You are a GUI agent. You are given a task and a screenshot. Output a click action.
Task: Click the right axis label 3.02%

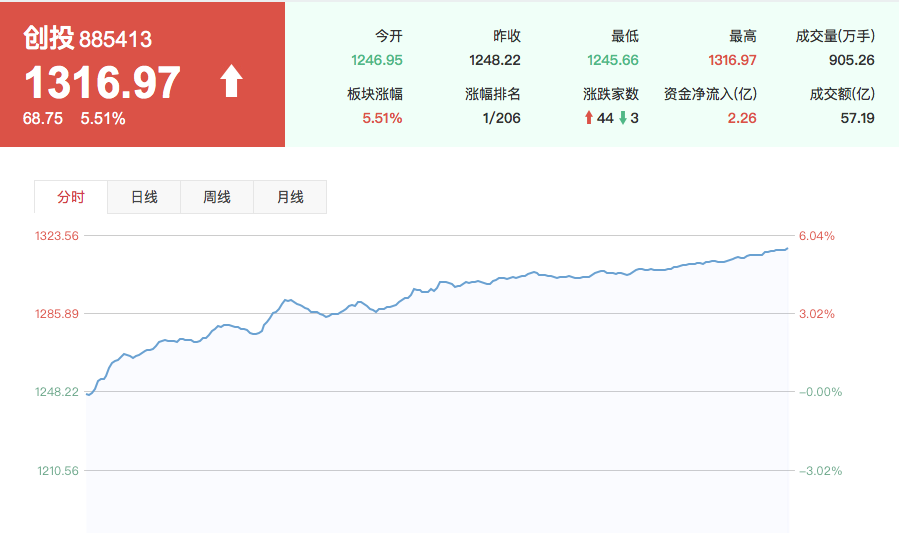click(817, 313)
